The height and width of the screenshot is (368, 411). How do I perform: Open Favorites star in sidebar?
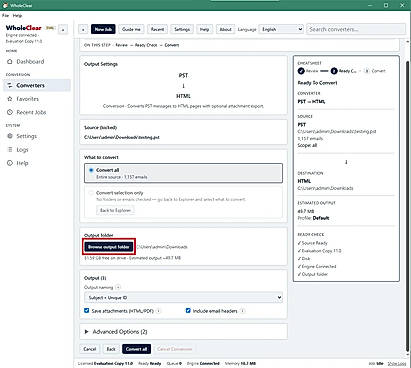coord(10,99)
